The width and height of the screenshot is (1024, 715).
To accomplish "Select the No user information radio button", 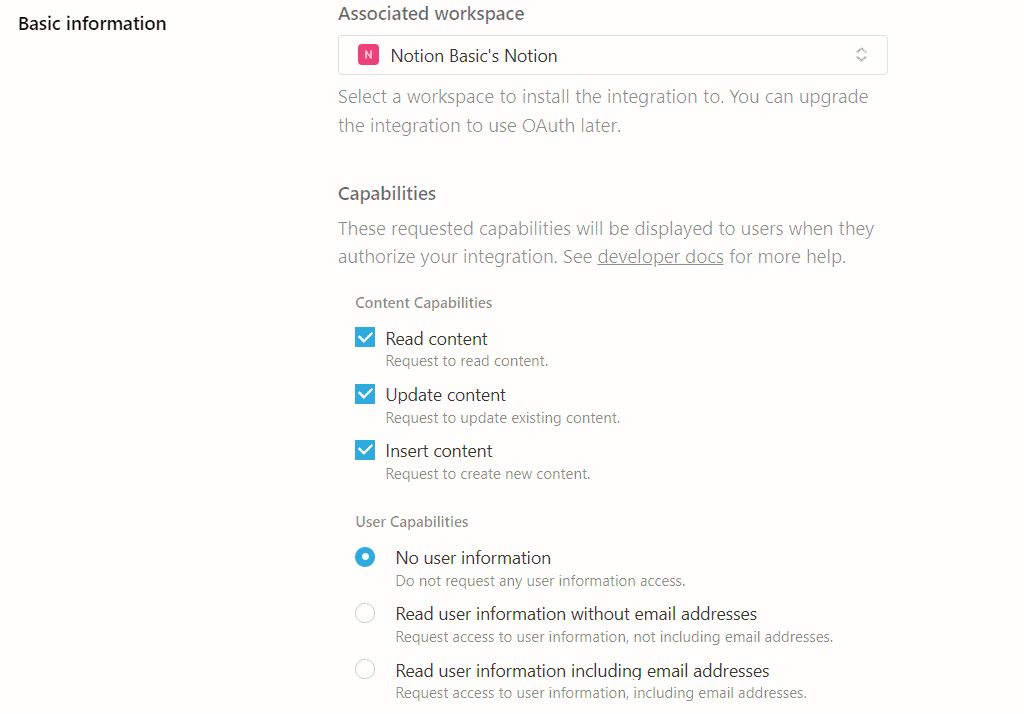I will tap(365, 557).
